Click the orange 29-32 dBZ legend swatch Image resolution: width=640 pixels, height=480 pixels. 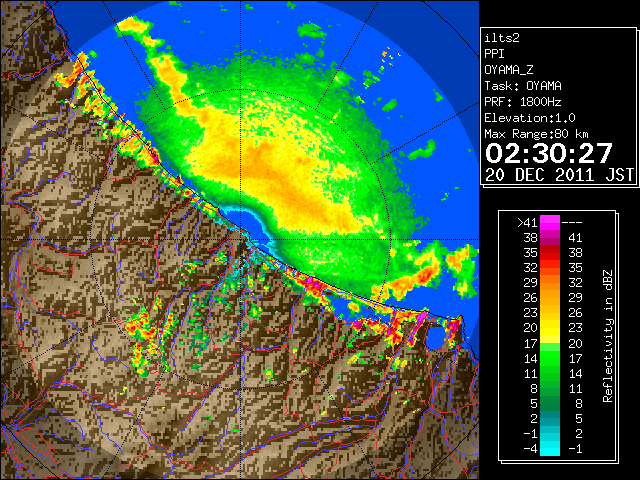point(550,283)
